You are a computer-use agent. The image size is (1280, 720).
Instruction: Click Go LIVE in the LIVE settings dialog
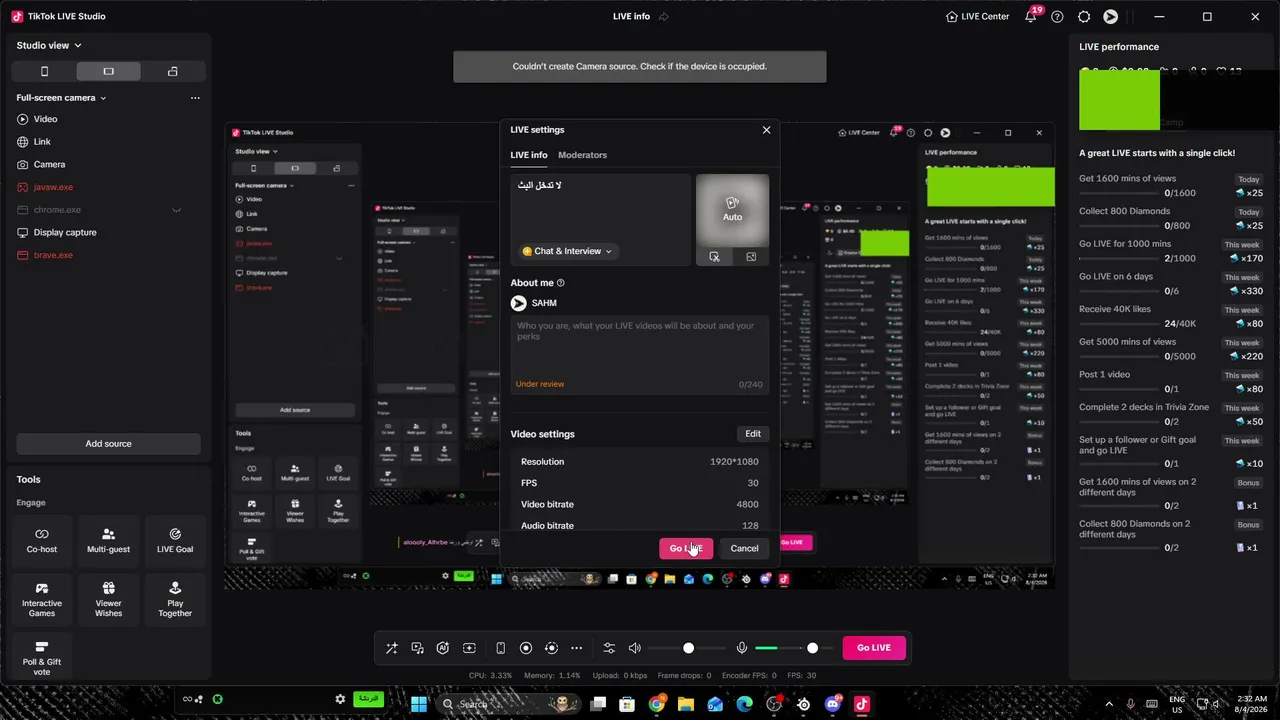click(x=686, y=548)
